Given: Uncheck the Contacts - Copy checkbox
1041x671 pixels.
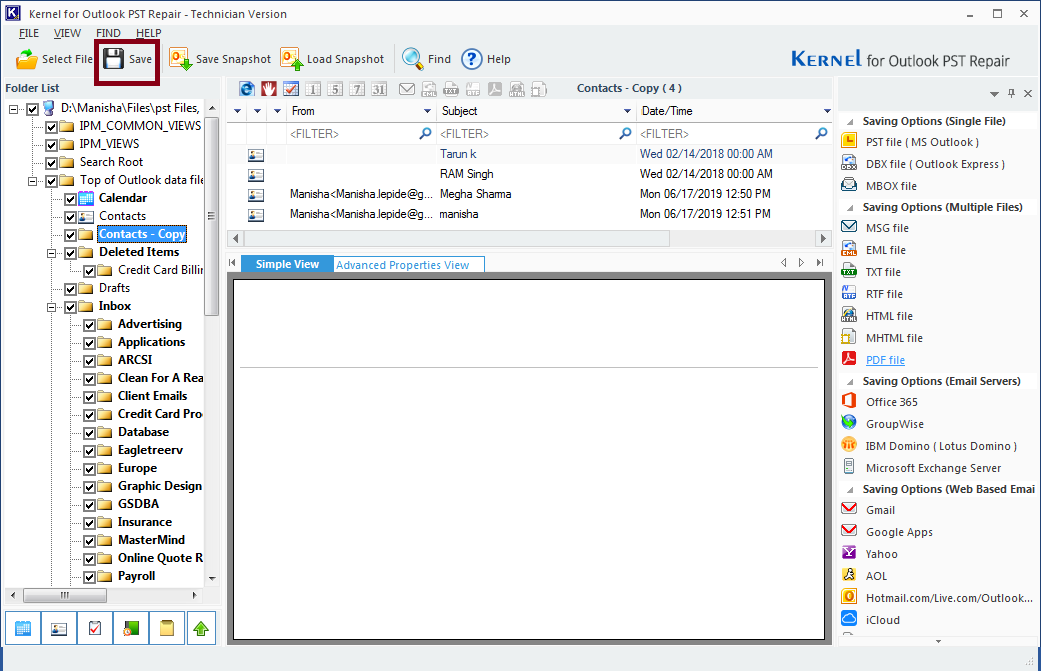Looking at the screenshot, I should point(70,234).
